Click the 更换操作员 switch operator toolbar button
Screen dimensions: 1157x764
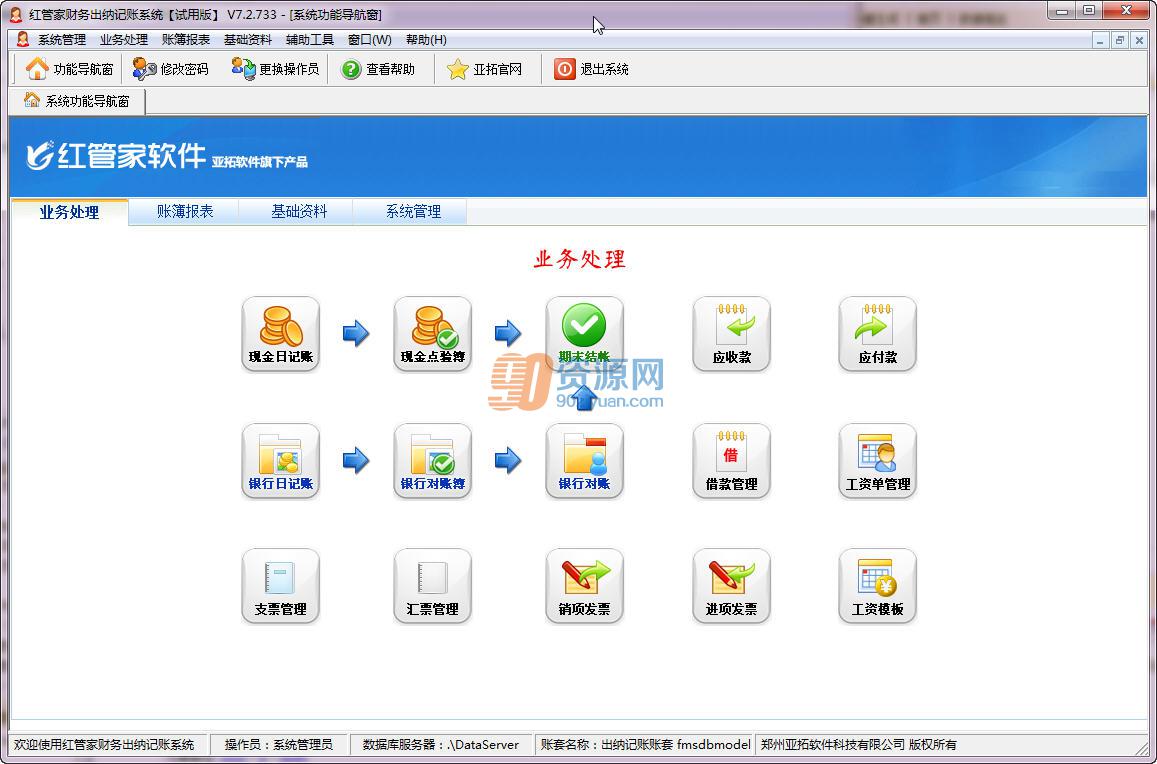coord(275,69)
